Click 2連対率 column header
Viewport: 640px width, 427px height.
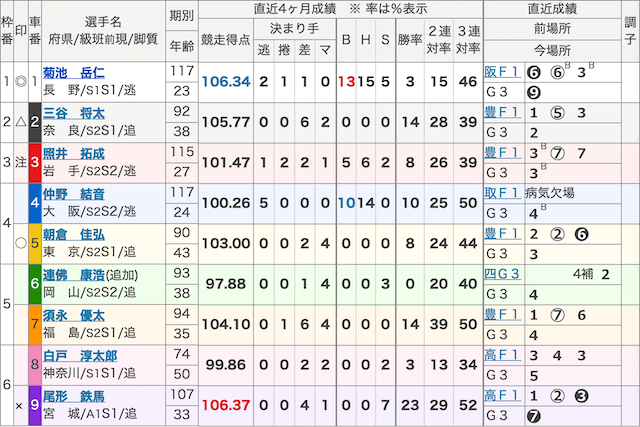(439, 40)
